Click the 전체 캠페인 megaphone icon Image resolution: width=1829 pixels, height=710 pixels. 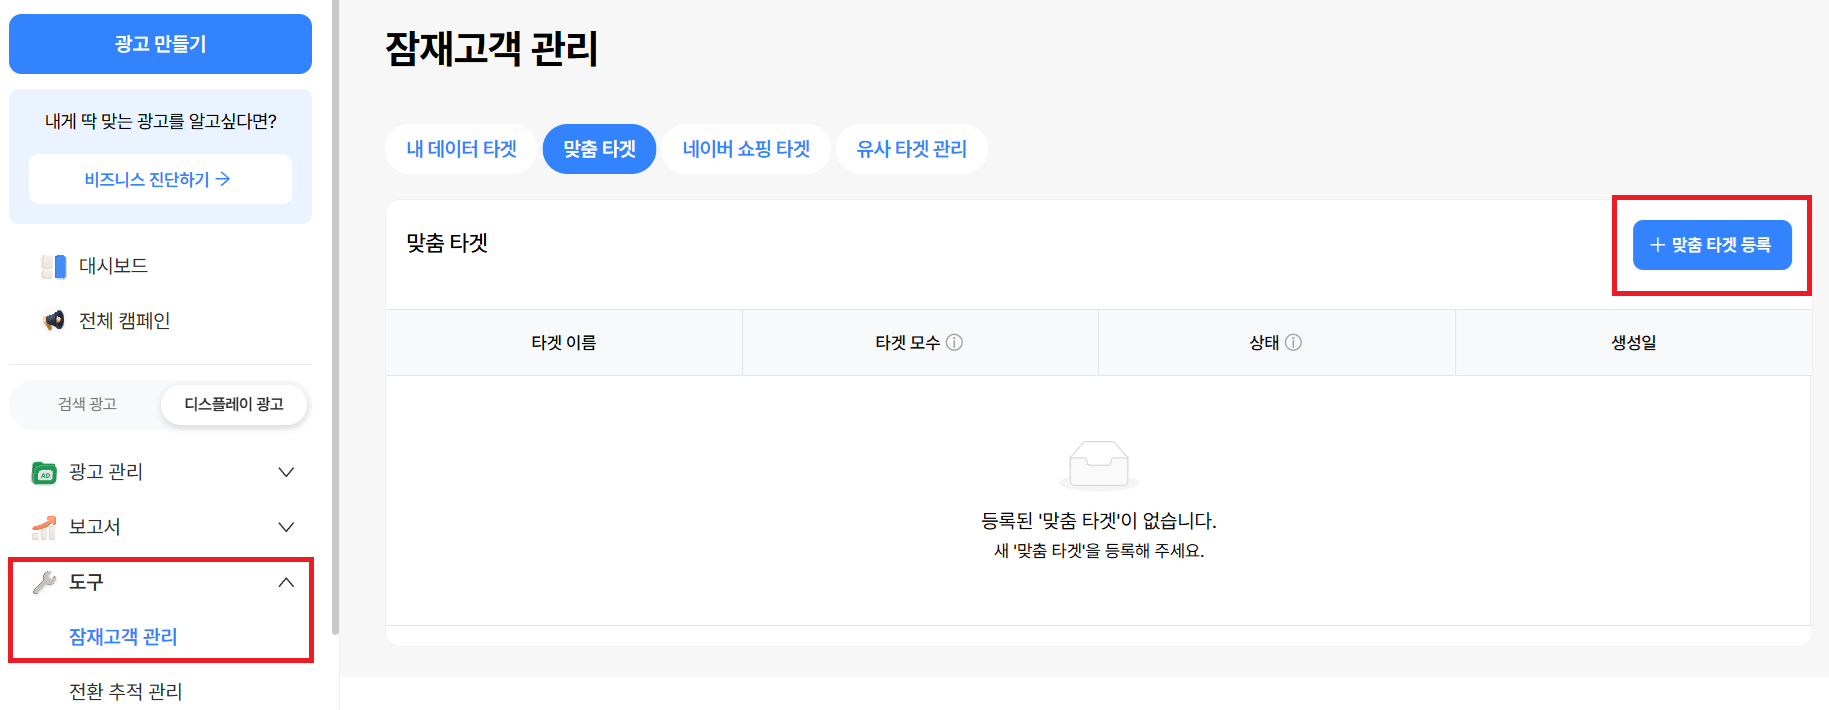pos(54,321)
